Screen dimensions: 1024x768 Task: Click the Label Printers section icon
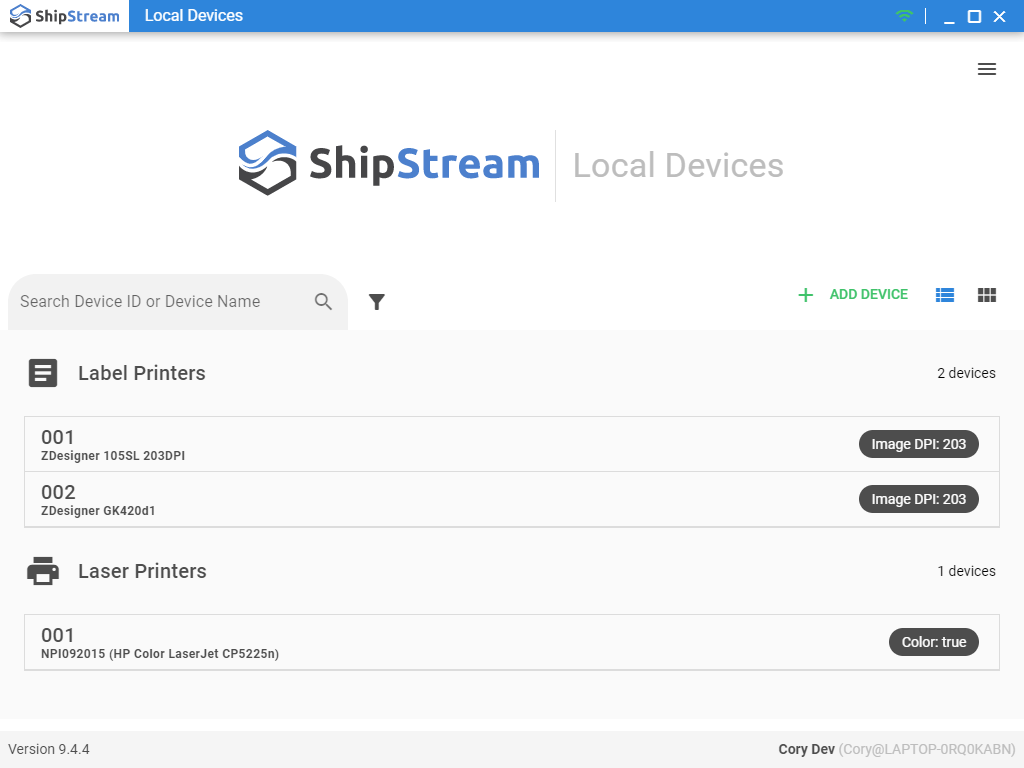click(43, 373)
